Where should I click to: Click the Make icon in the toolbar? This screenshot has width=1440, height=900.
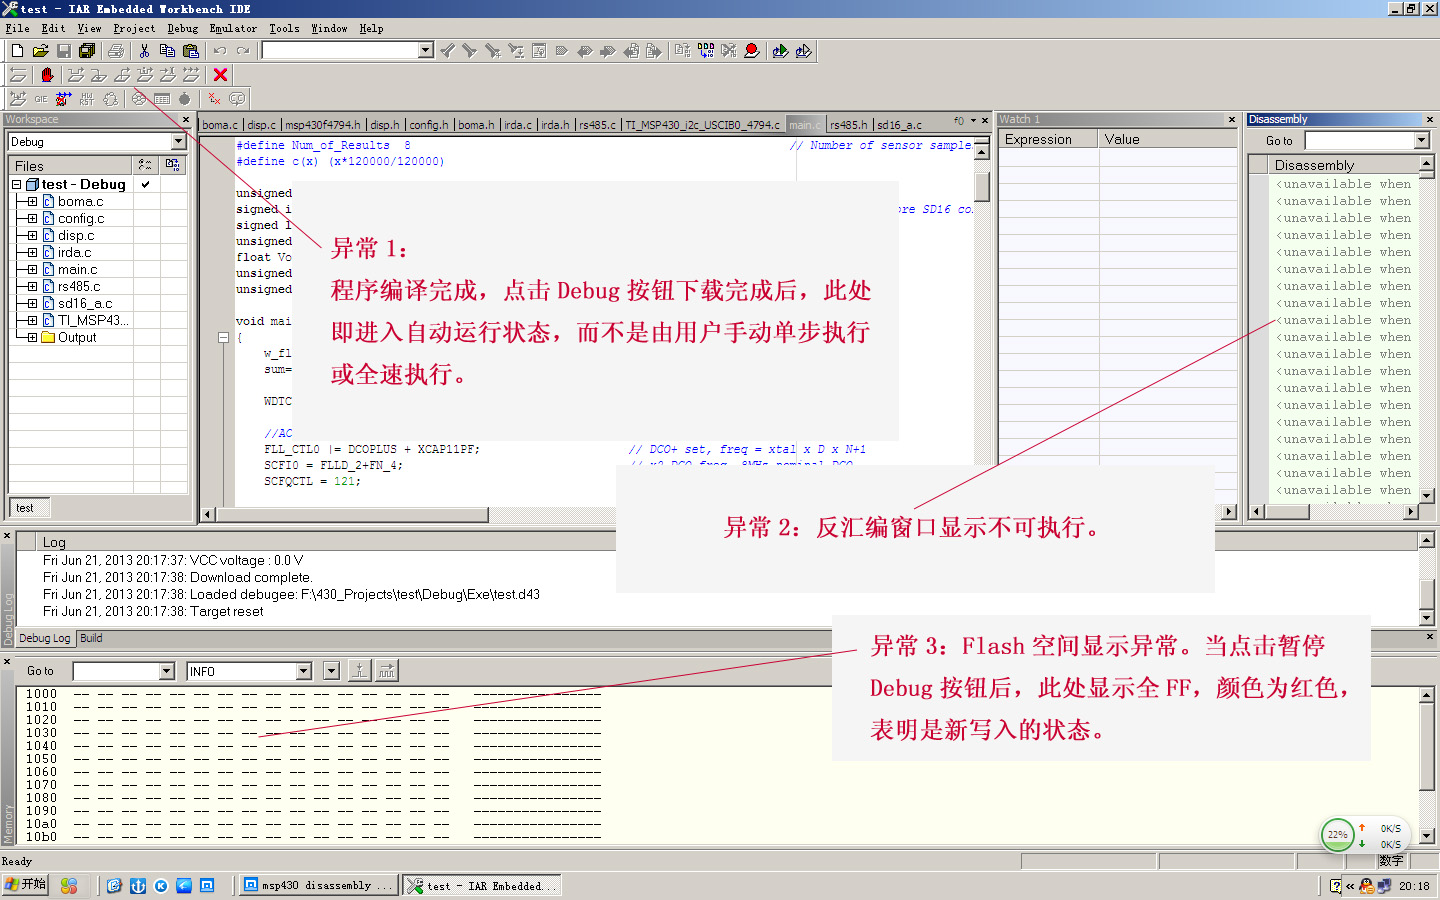[706, 51]
